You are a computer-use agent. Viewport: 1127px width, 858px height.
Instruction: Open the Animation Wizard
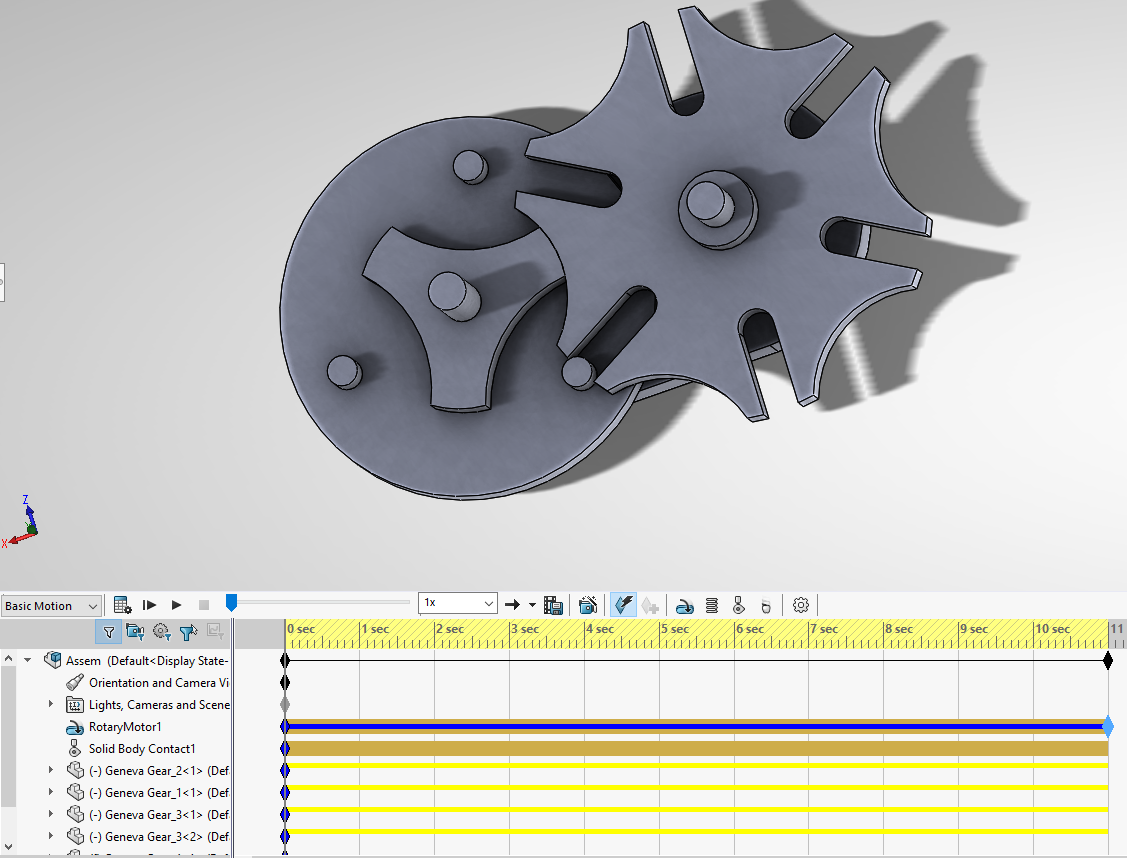[x=588, y=605]
